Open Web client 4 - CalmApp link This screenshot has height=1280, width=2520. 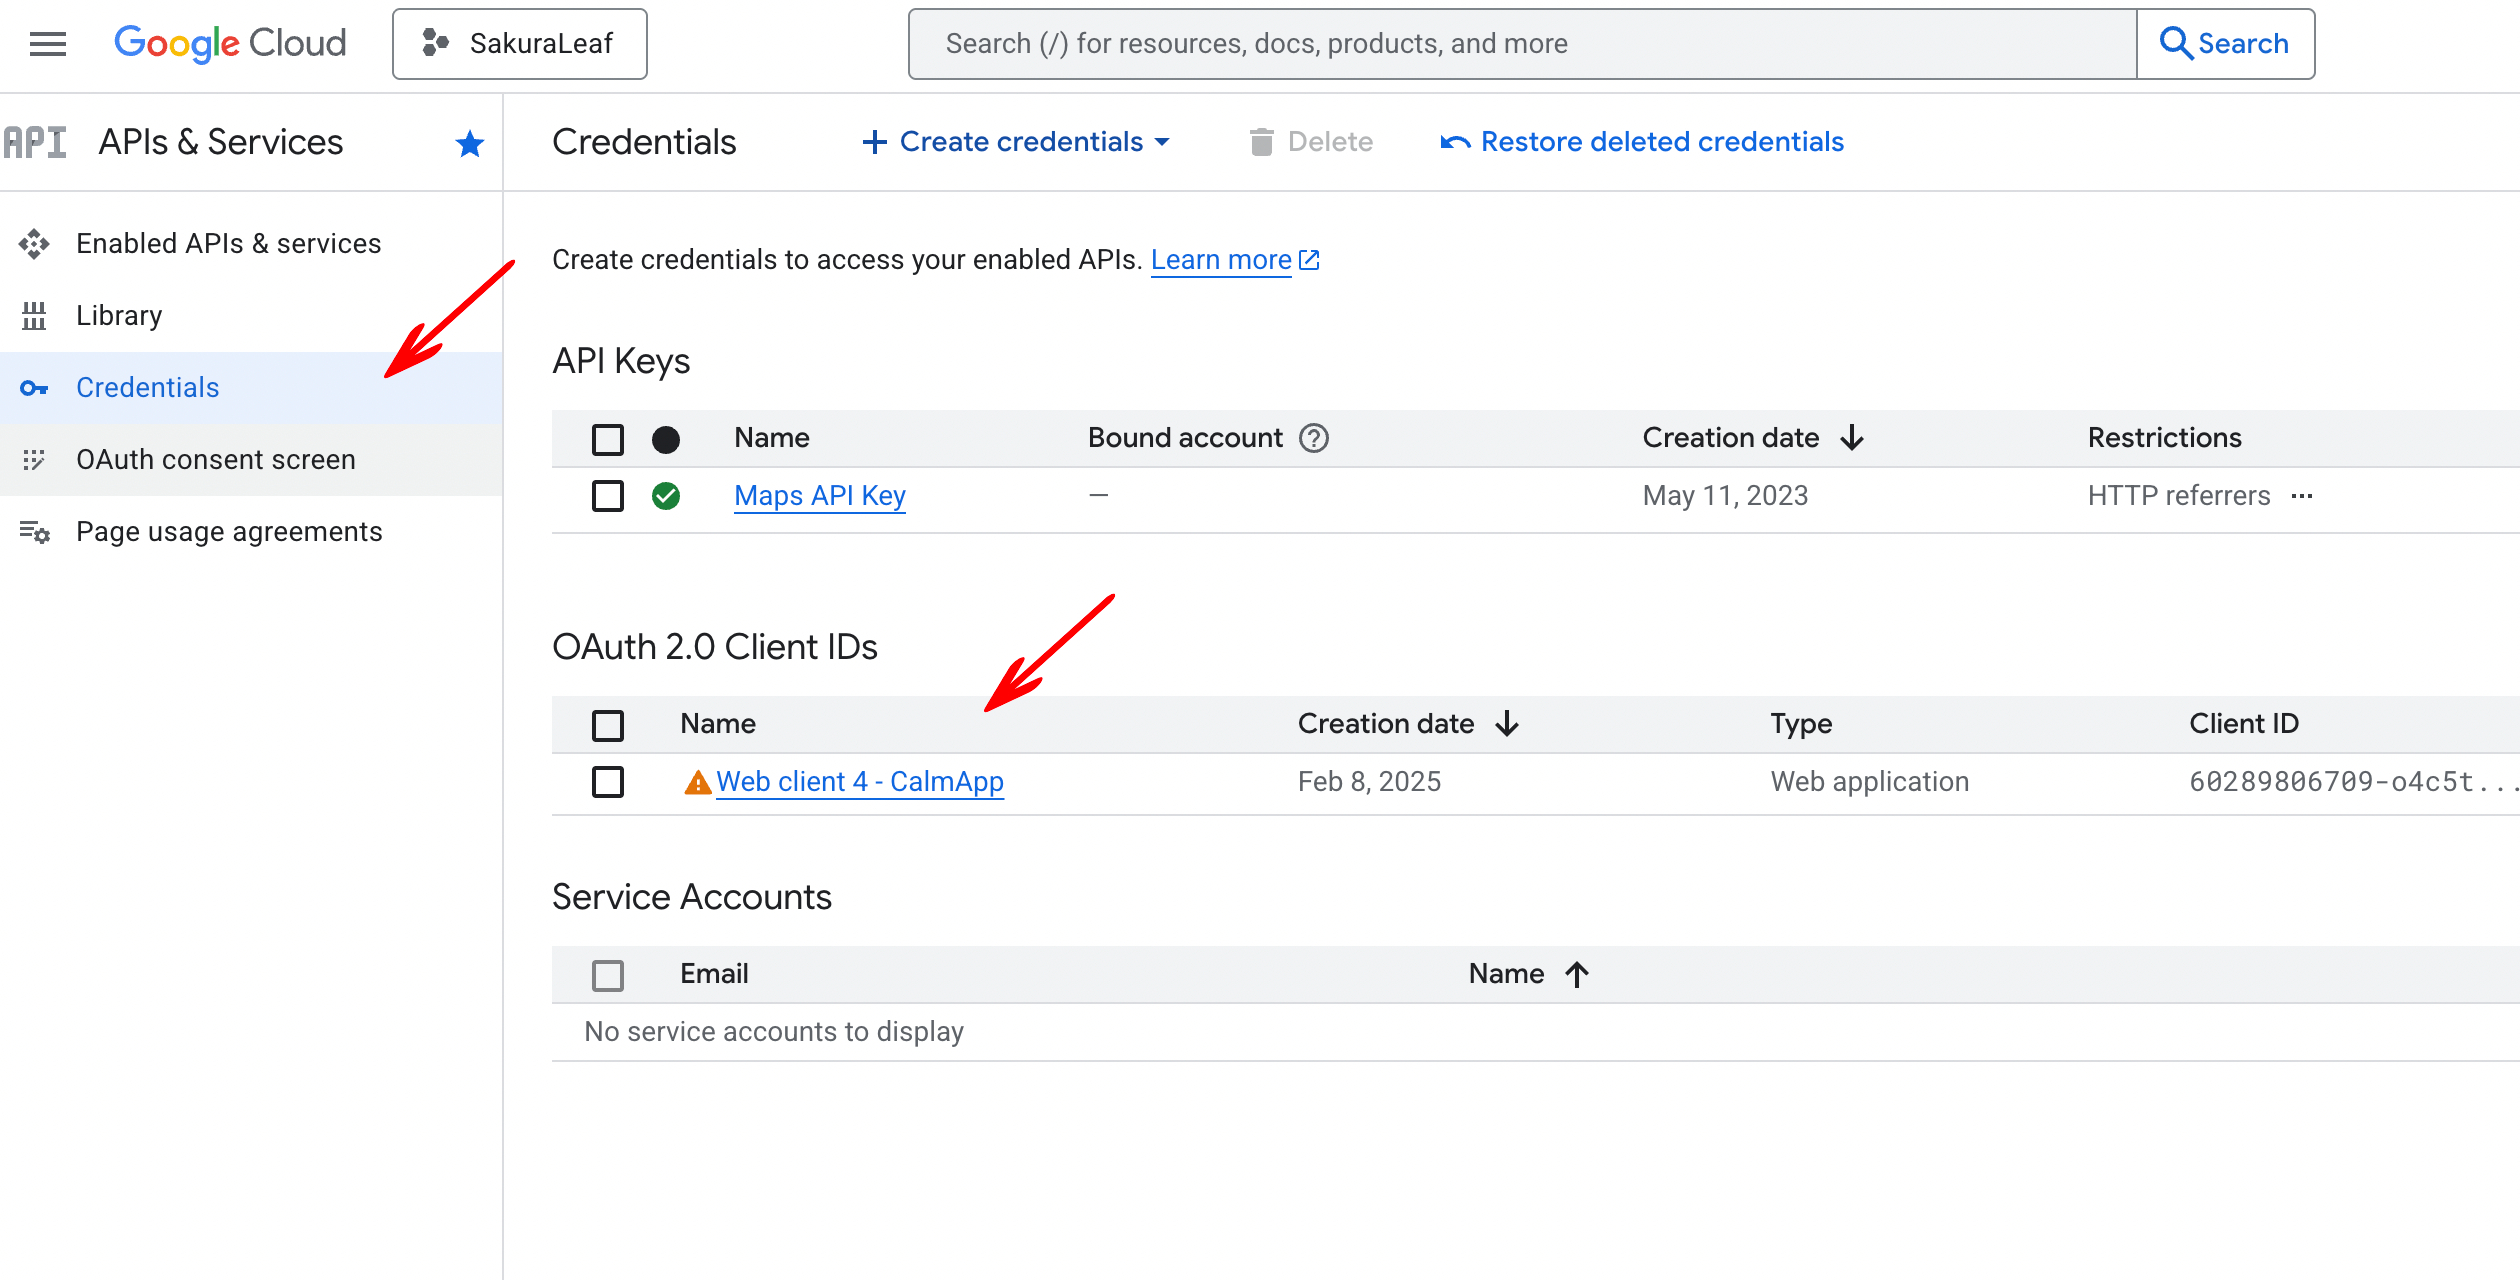point(860,782)
